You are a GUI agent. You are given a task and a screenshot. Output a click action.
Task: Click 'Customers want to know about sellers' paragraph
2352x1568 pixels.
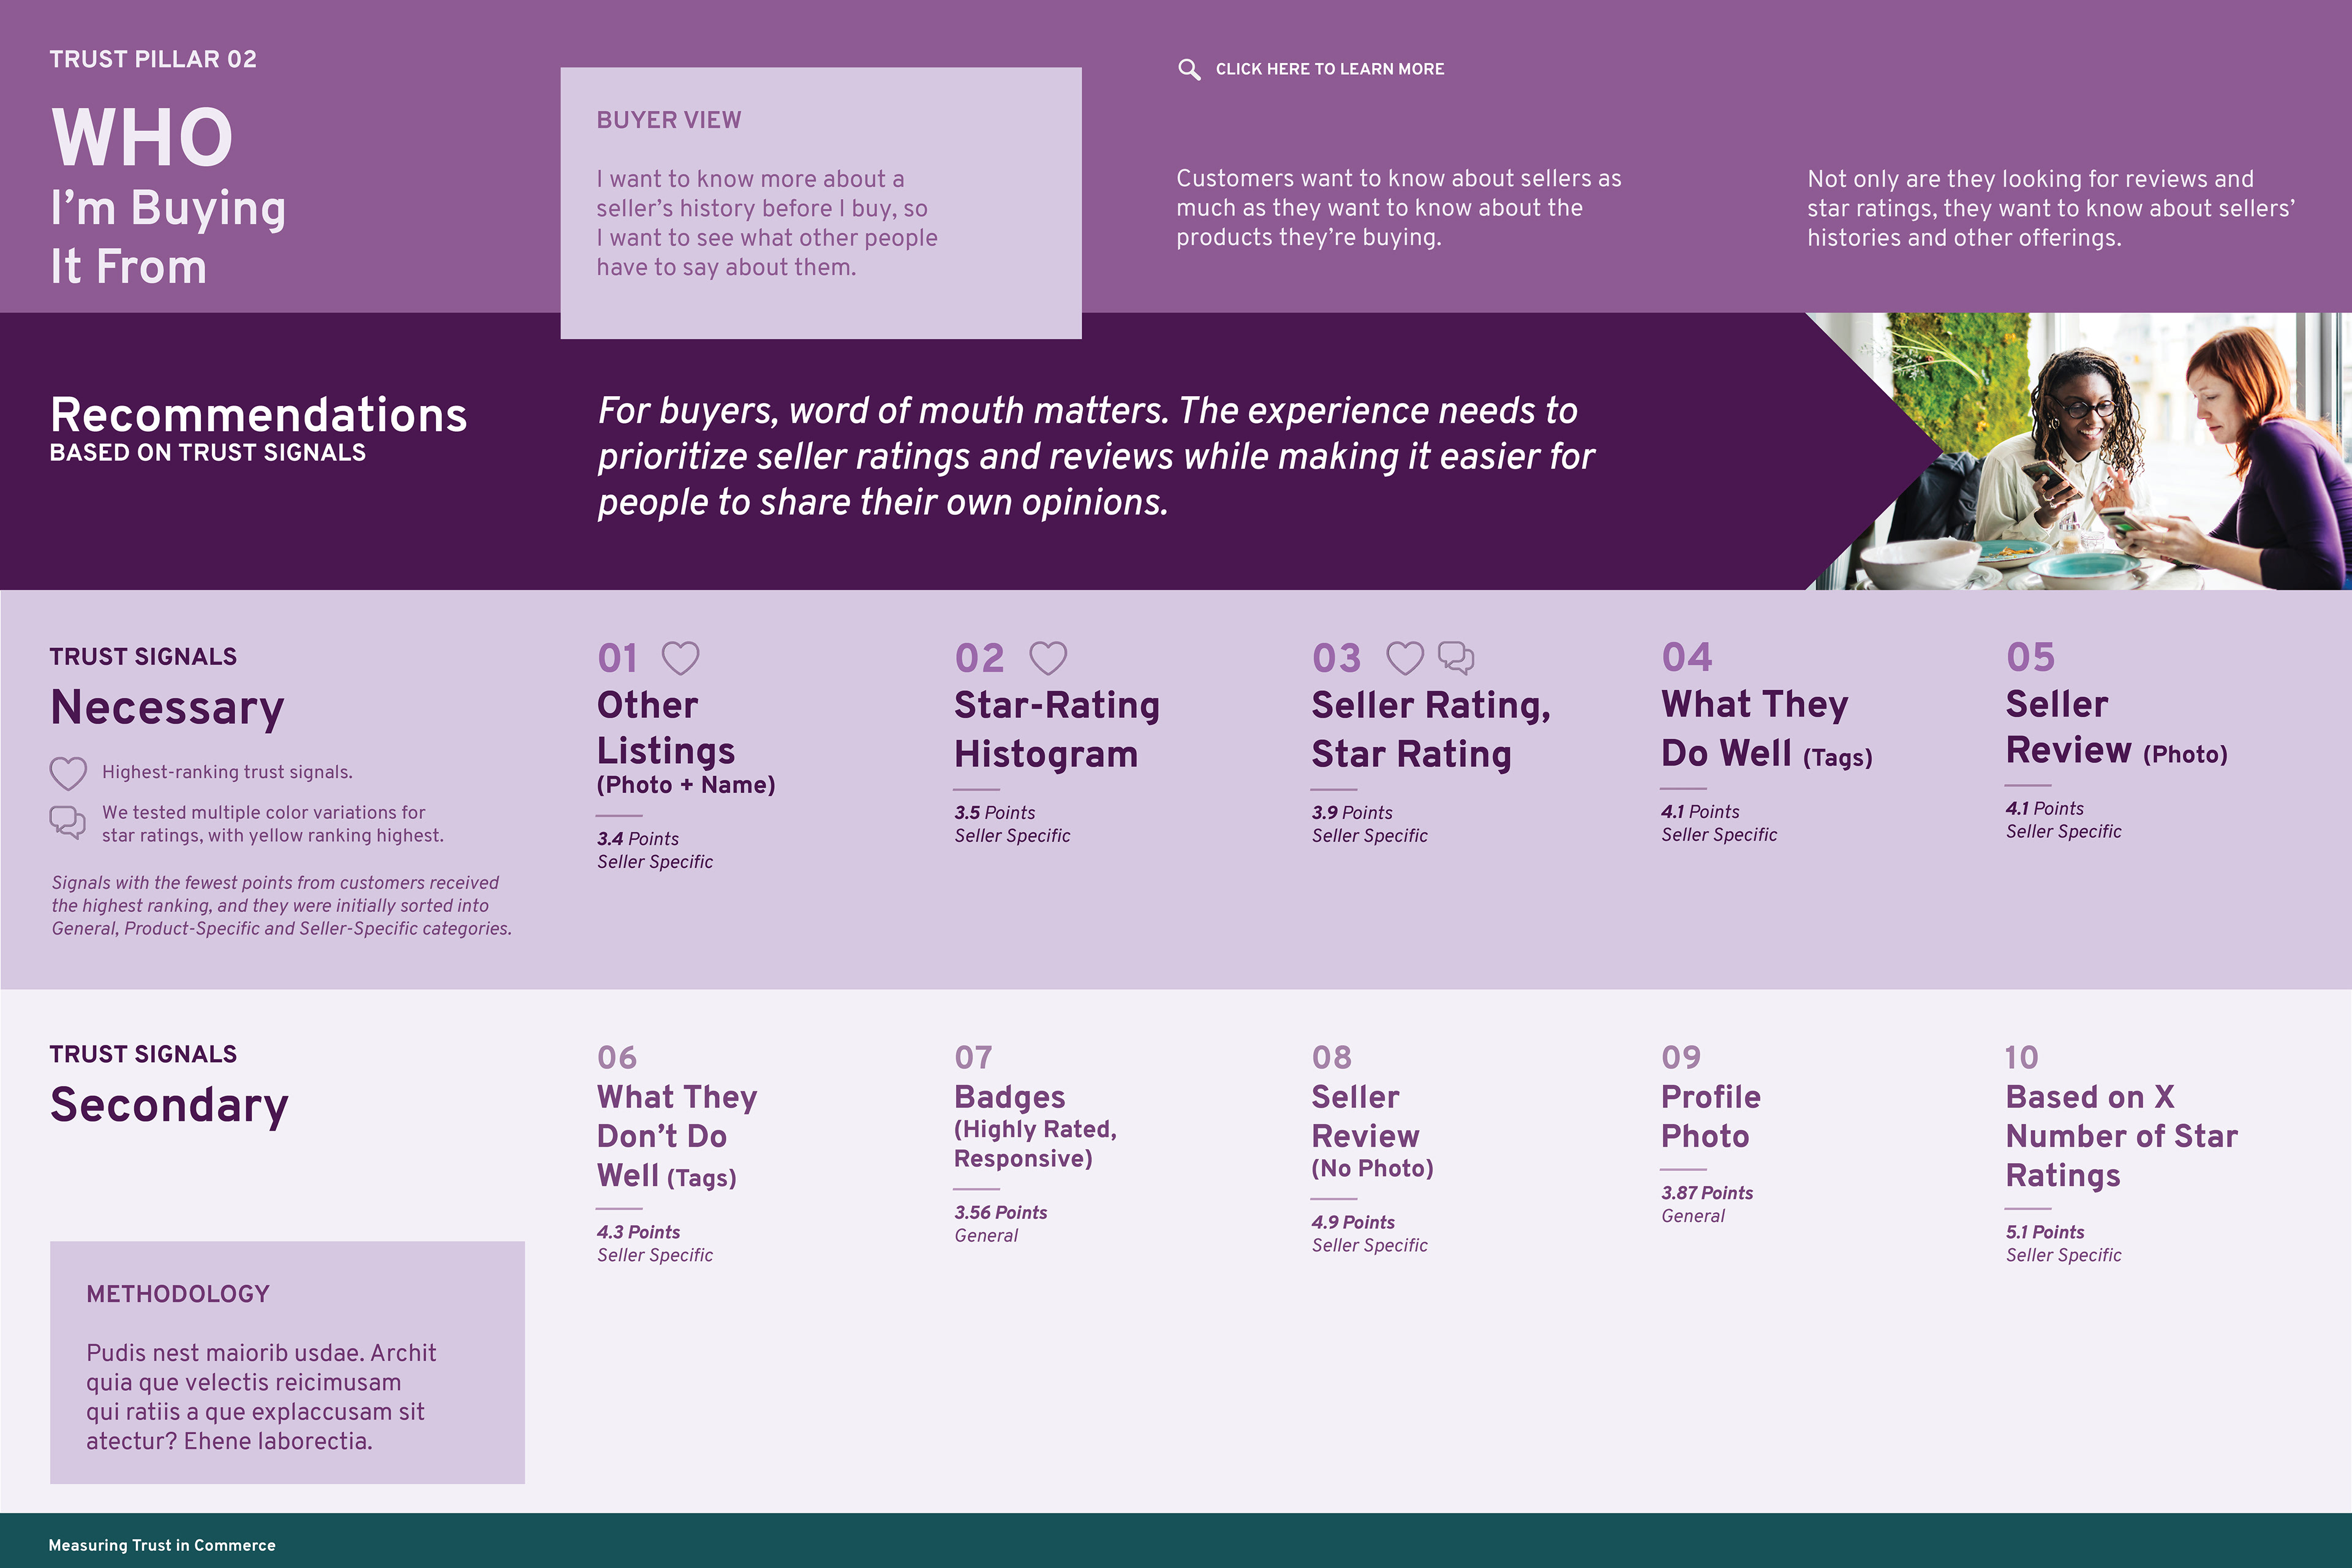(x=1398, y=208)
